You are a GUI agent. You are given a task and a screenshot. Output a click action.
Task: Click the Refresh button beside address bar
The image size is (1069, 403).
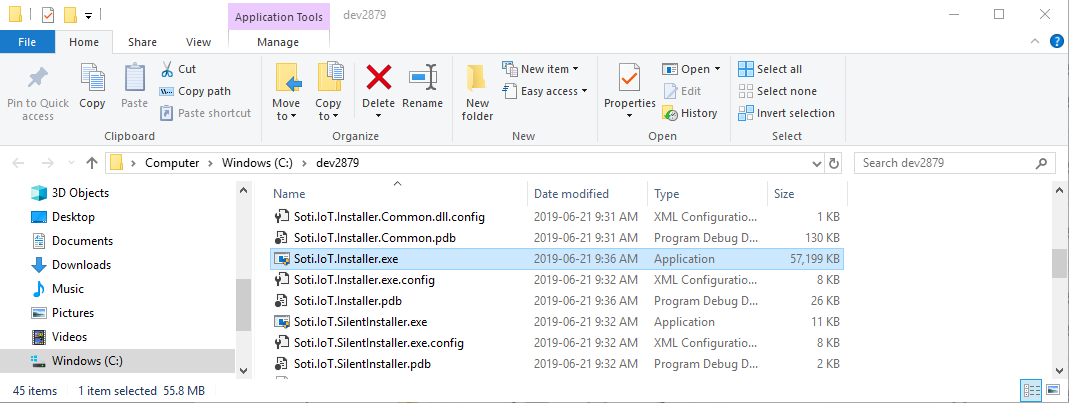pos(833,163)
